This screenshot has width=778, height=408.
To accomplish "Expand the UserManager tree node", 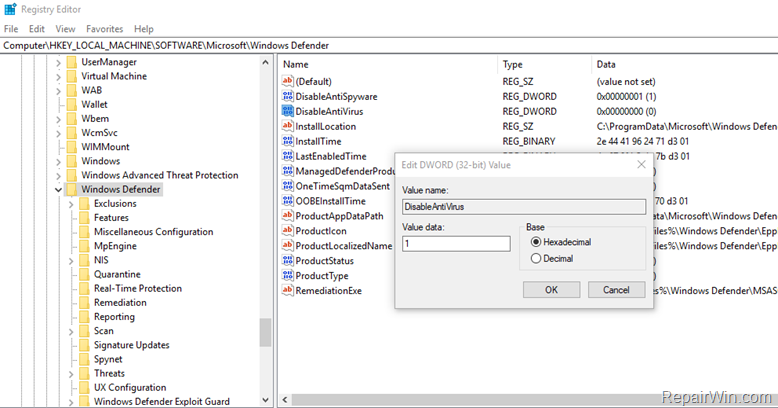I will click(x=58, y=63).
